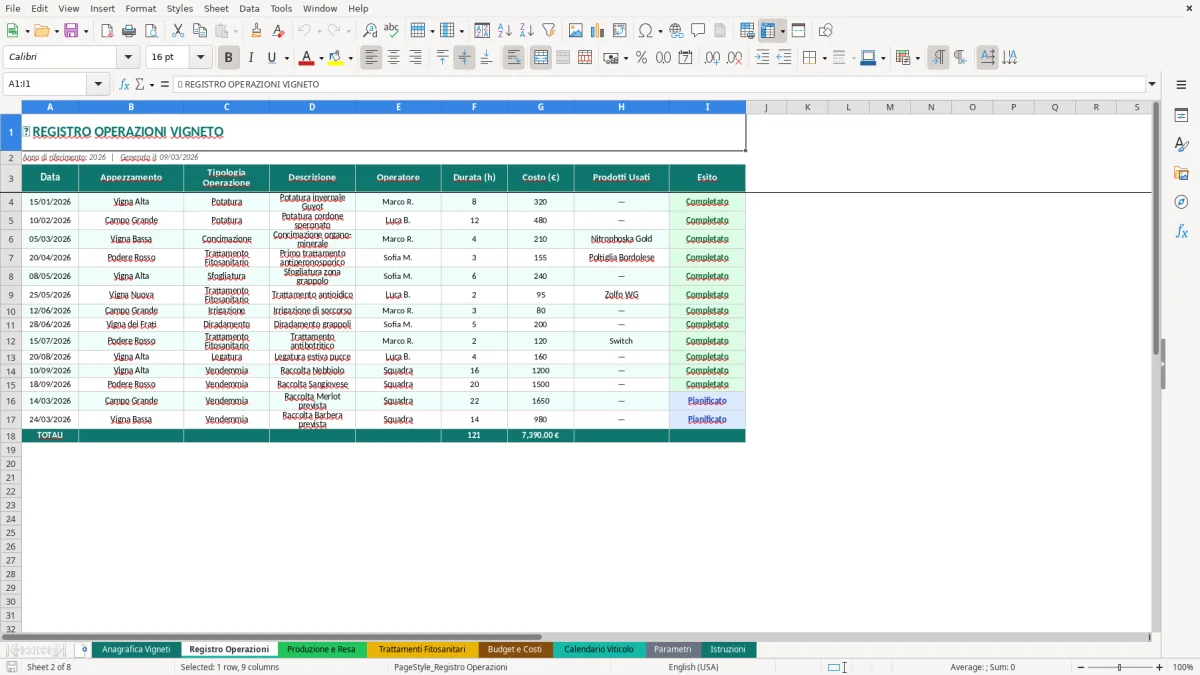Image resolution: width=1200 pixels, height=675 pixels.
Task: Toggle Underline formatting
Action: [x=271, y=58]
